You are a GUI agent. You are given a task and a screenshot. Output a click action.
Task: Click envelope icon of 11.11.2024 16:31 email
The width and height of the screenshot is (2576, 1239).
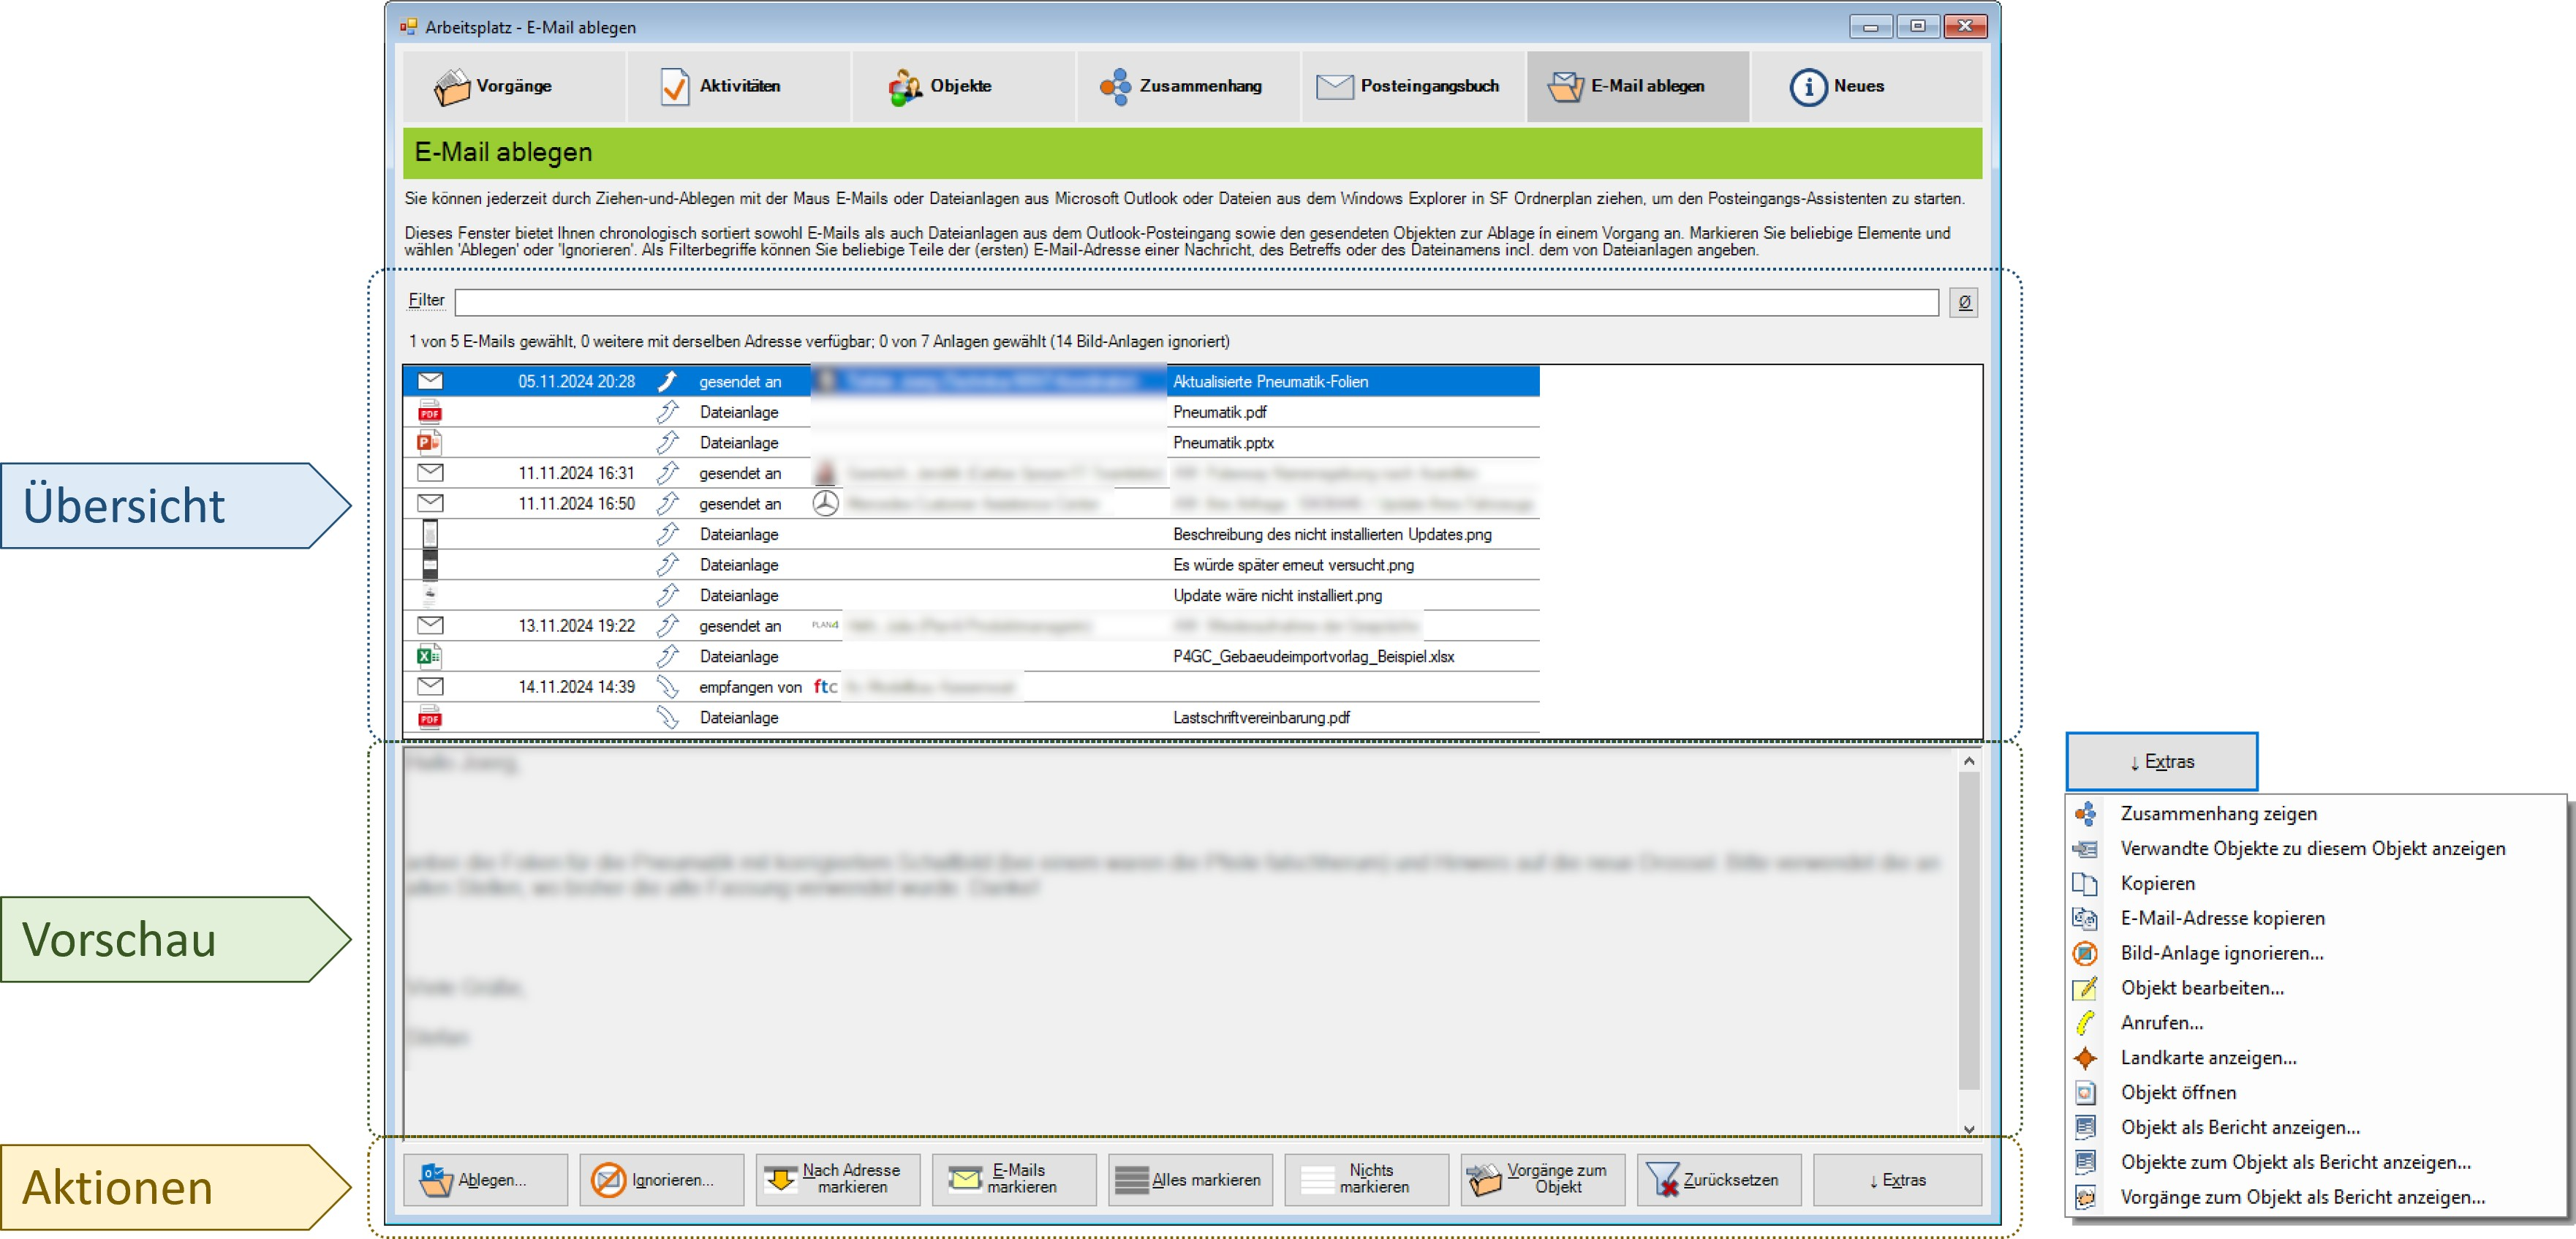pyautogui.click(x=430, y=472)
